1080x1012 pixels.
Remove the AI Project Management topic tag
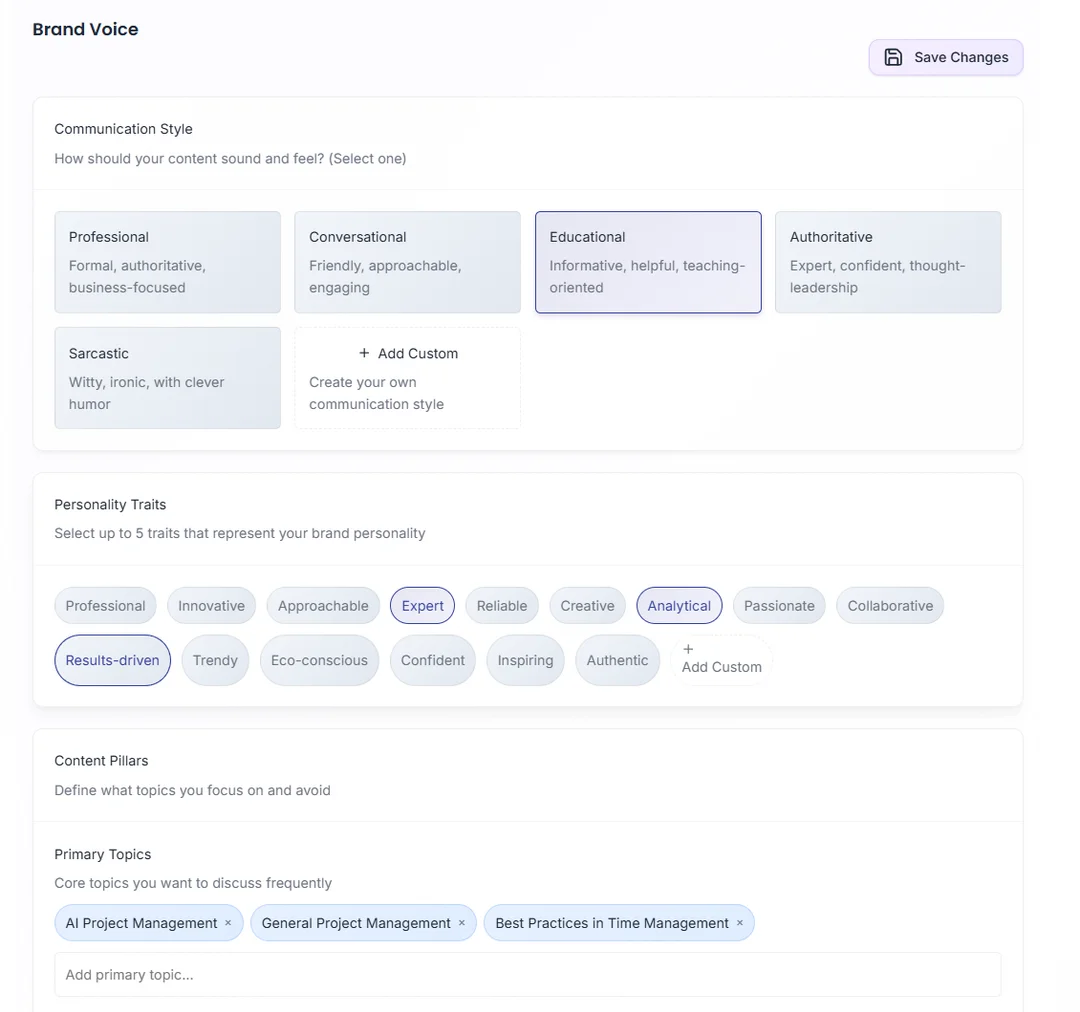pyautogui.click(x=228, y=923)
